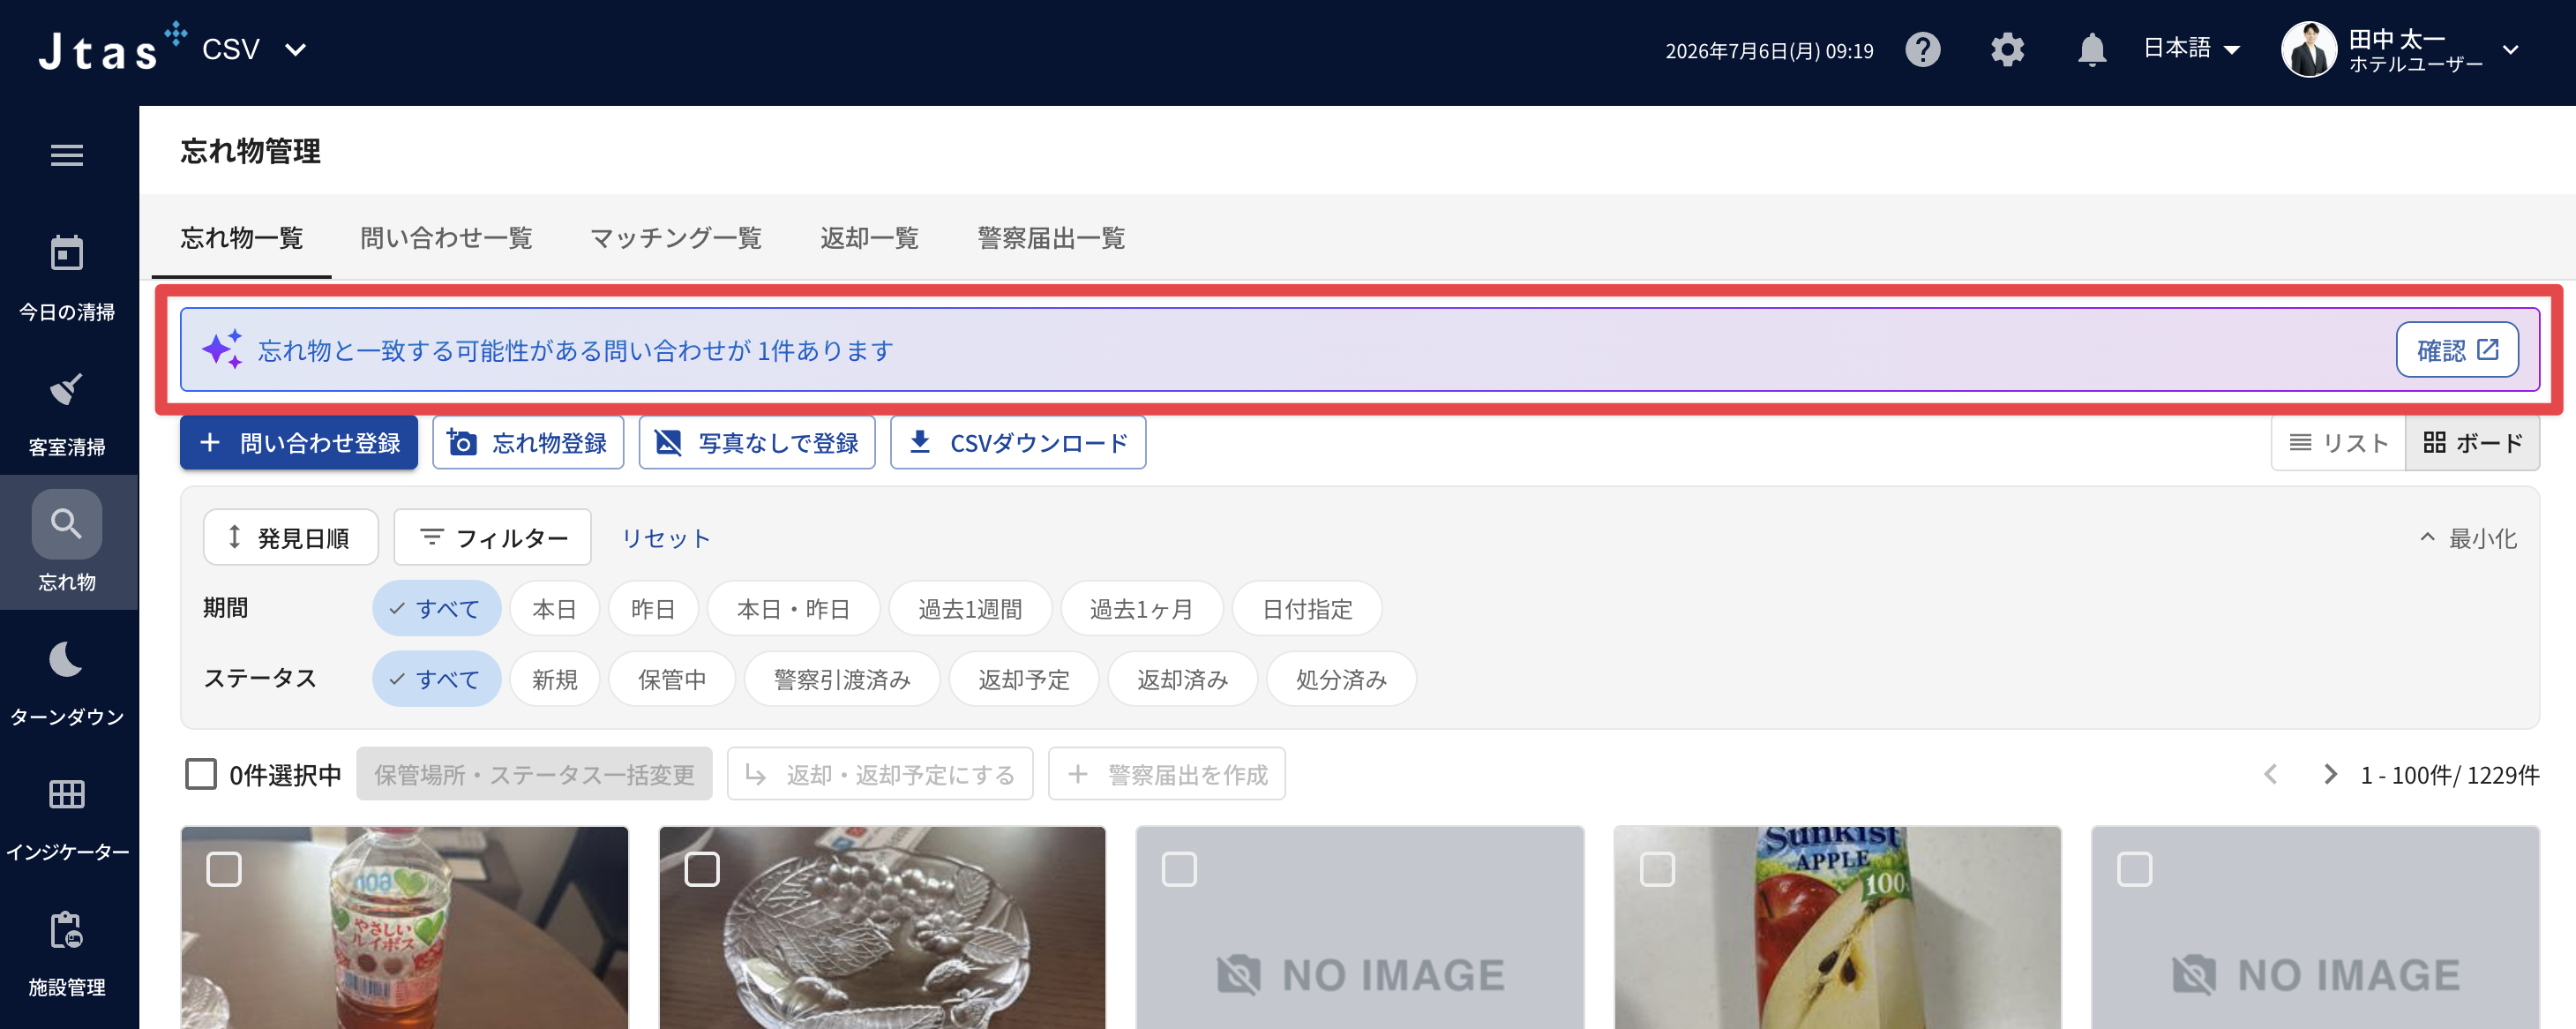Open the 日本語 language dropdown
The height and width of the screenshot is (1029, 2576).
point(2191,48)
